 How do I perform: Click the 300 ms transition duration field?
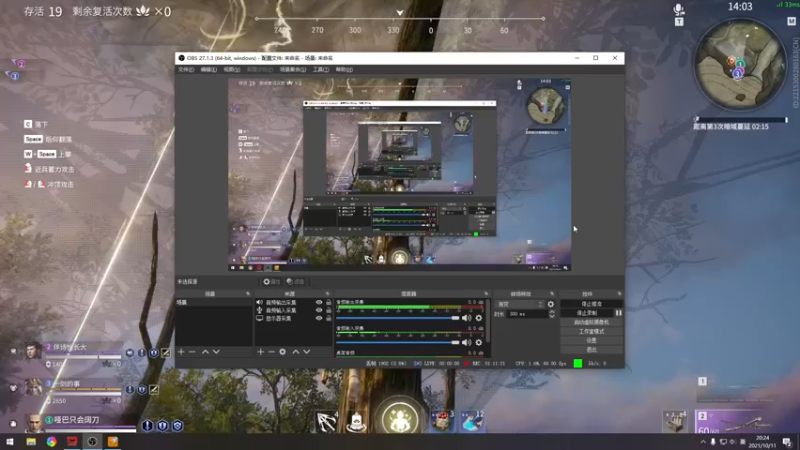click(528, 314)
